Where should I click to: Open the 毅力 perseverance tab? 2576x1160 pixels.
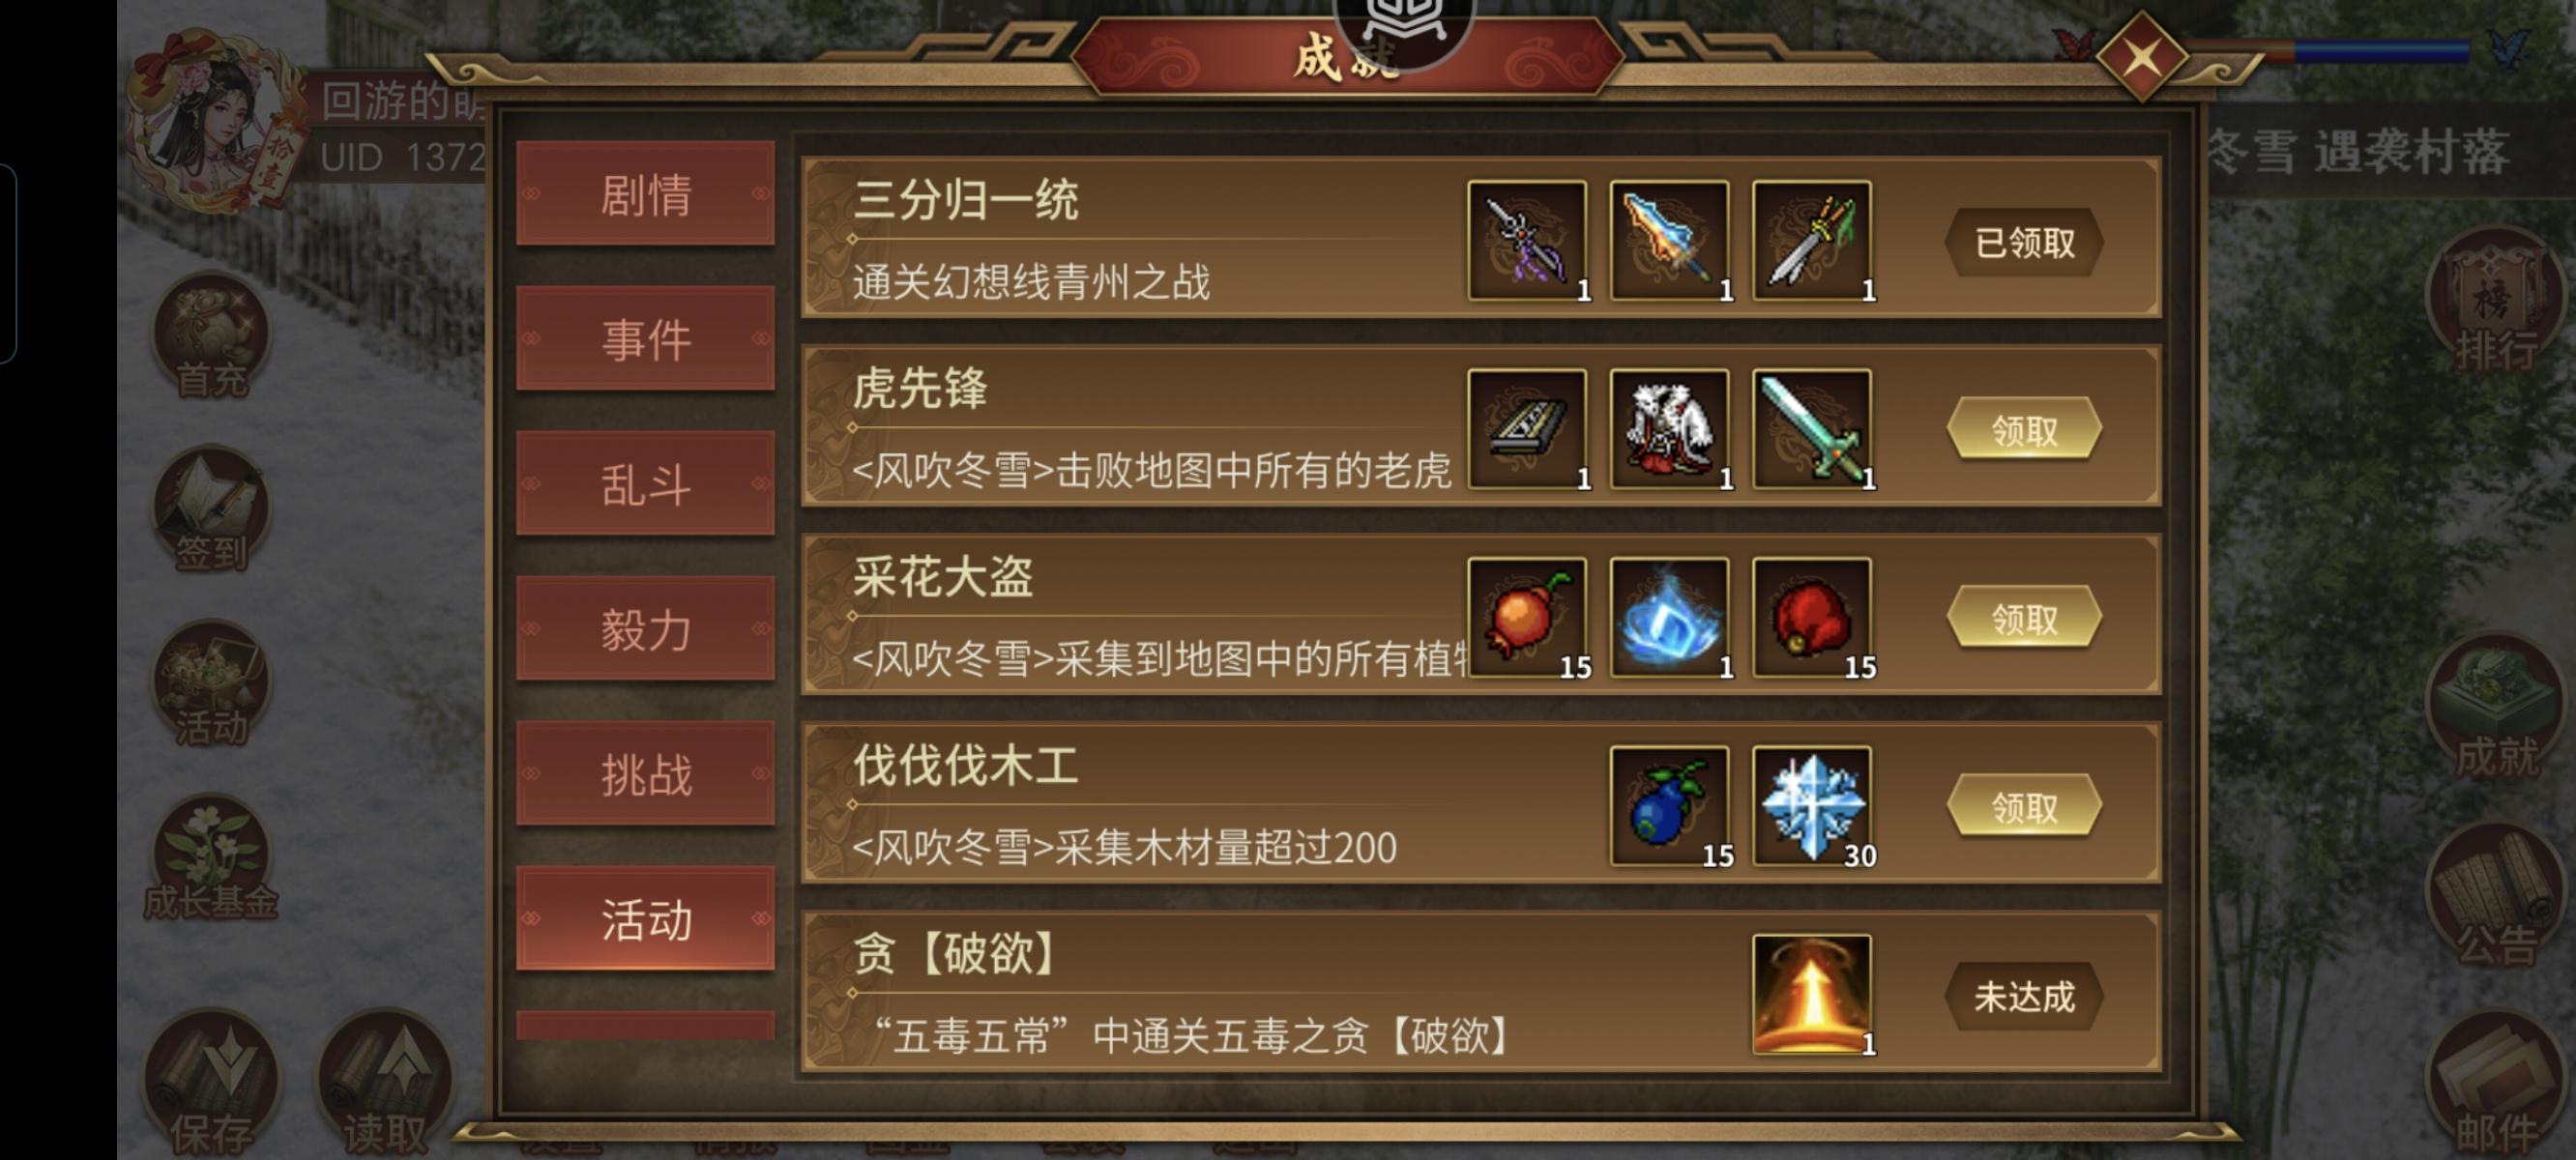point(645,629)
